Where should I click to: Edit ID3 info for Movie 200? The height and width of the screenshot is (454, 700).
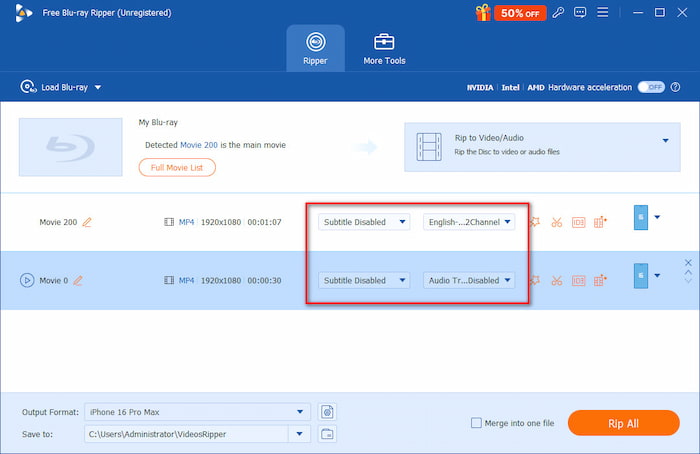579,222
